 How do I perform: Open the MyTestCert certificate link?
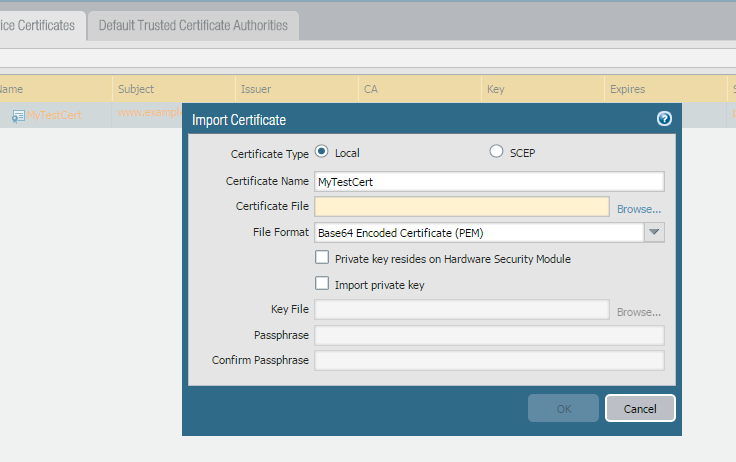coord(54,115)
